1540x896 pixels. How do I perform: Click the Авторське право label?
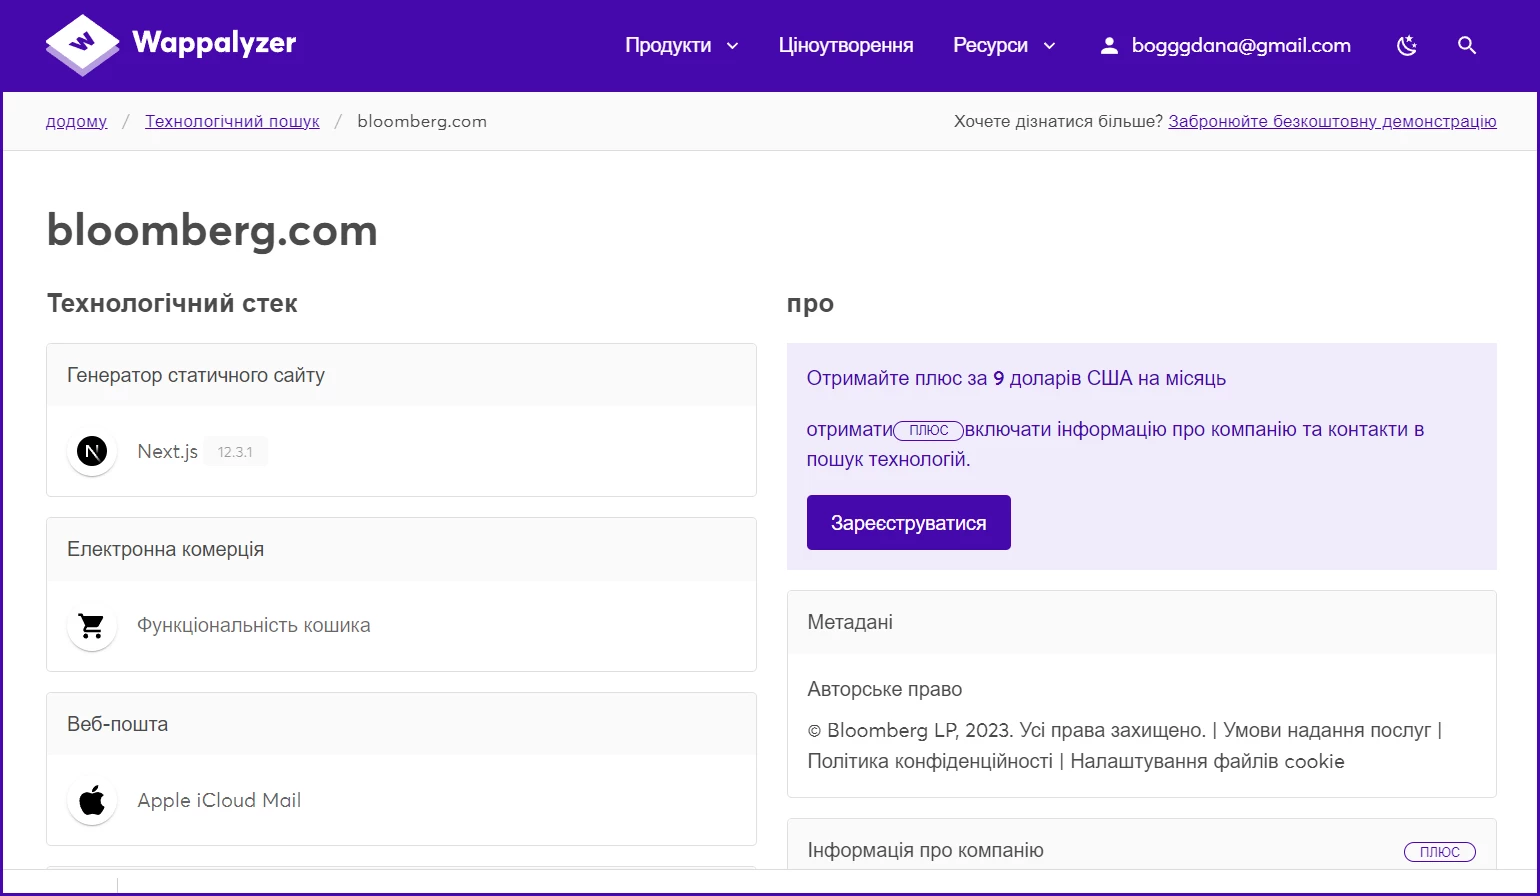(x=885, y=689)
